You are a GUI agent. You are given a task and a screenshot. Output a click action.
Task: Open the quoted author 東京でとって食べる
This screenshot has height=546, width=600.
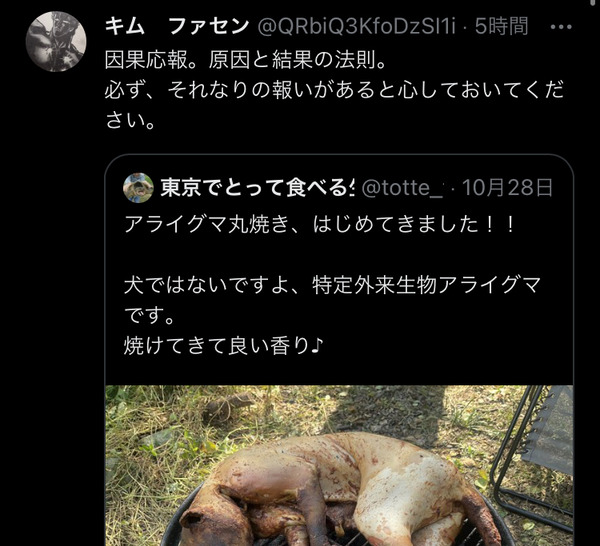click(x=257, y=187)
